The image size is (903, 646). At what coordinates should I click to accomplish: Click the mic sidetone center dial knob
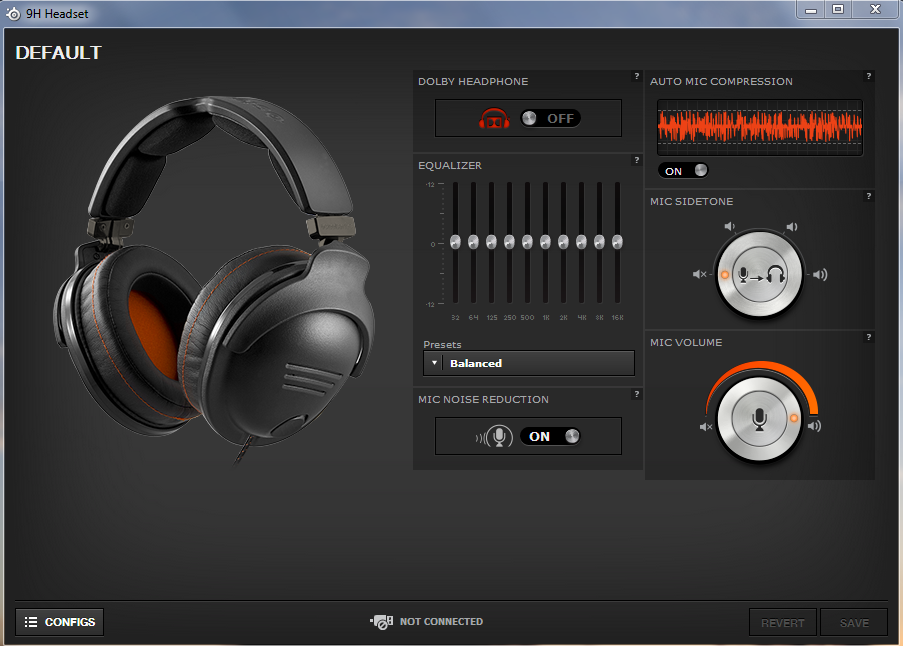tap(760, 274)
